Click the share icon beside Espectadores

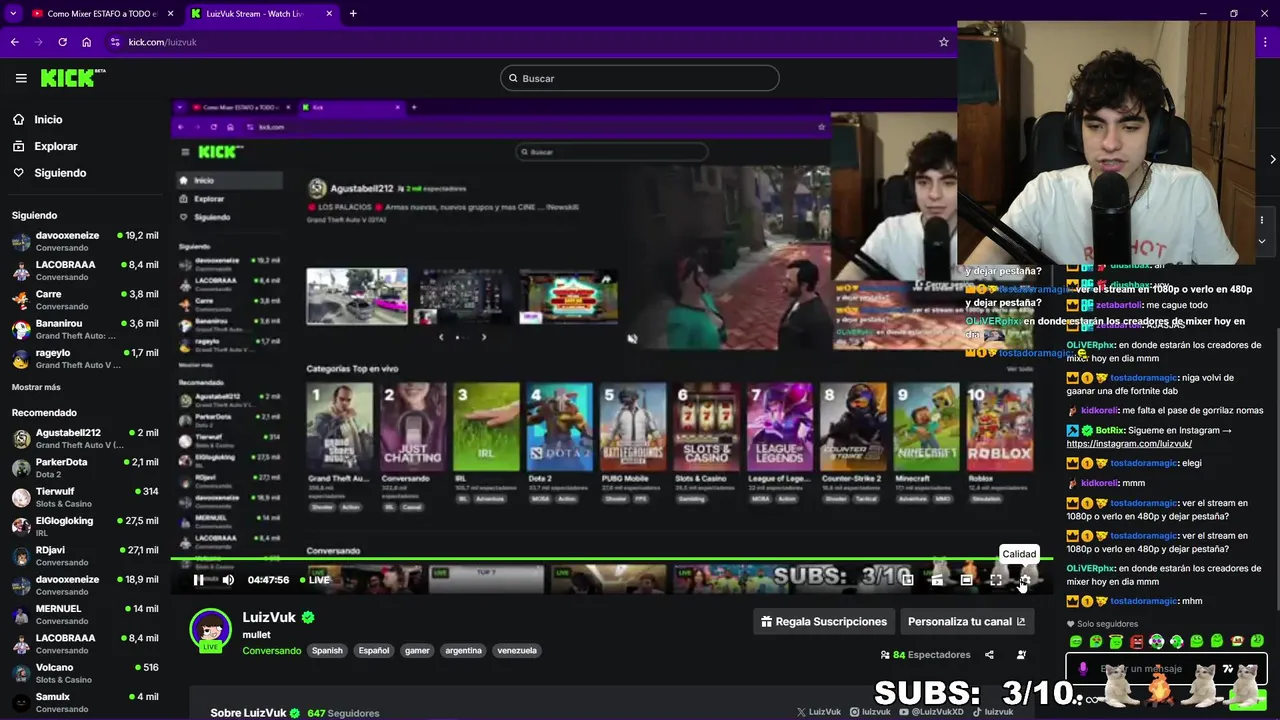click(989, 655)
